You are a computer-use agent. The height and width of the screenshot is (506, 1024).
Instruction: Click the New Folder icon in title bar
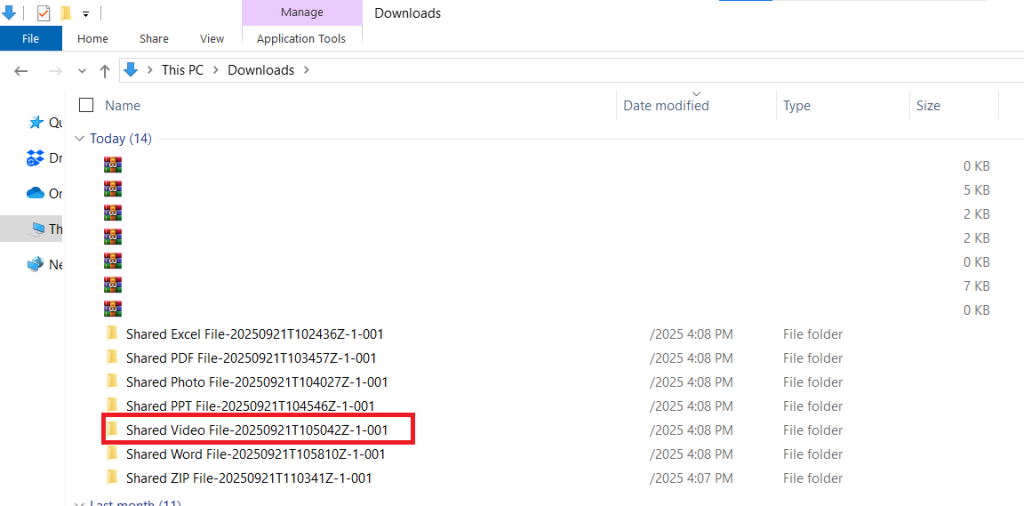[x=66, y=13]
